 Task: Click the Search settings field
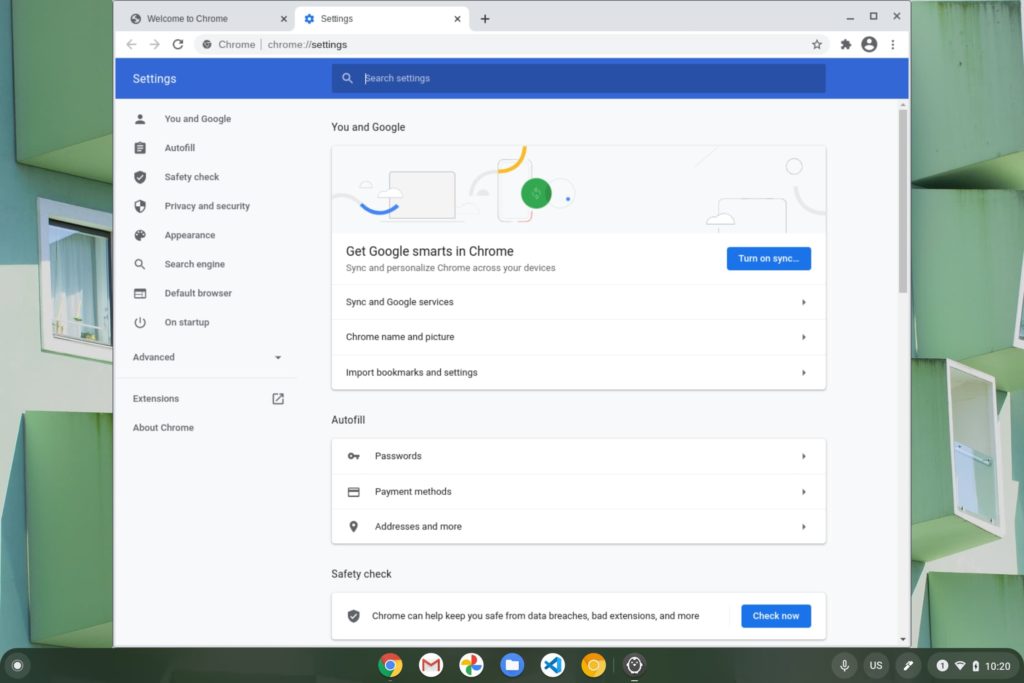(x=578, y=78)
